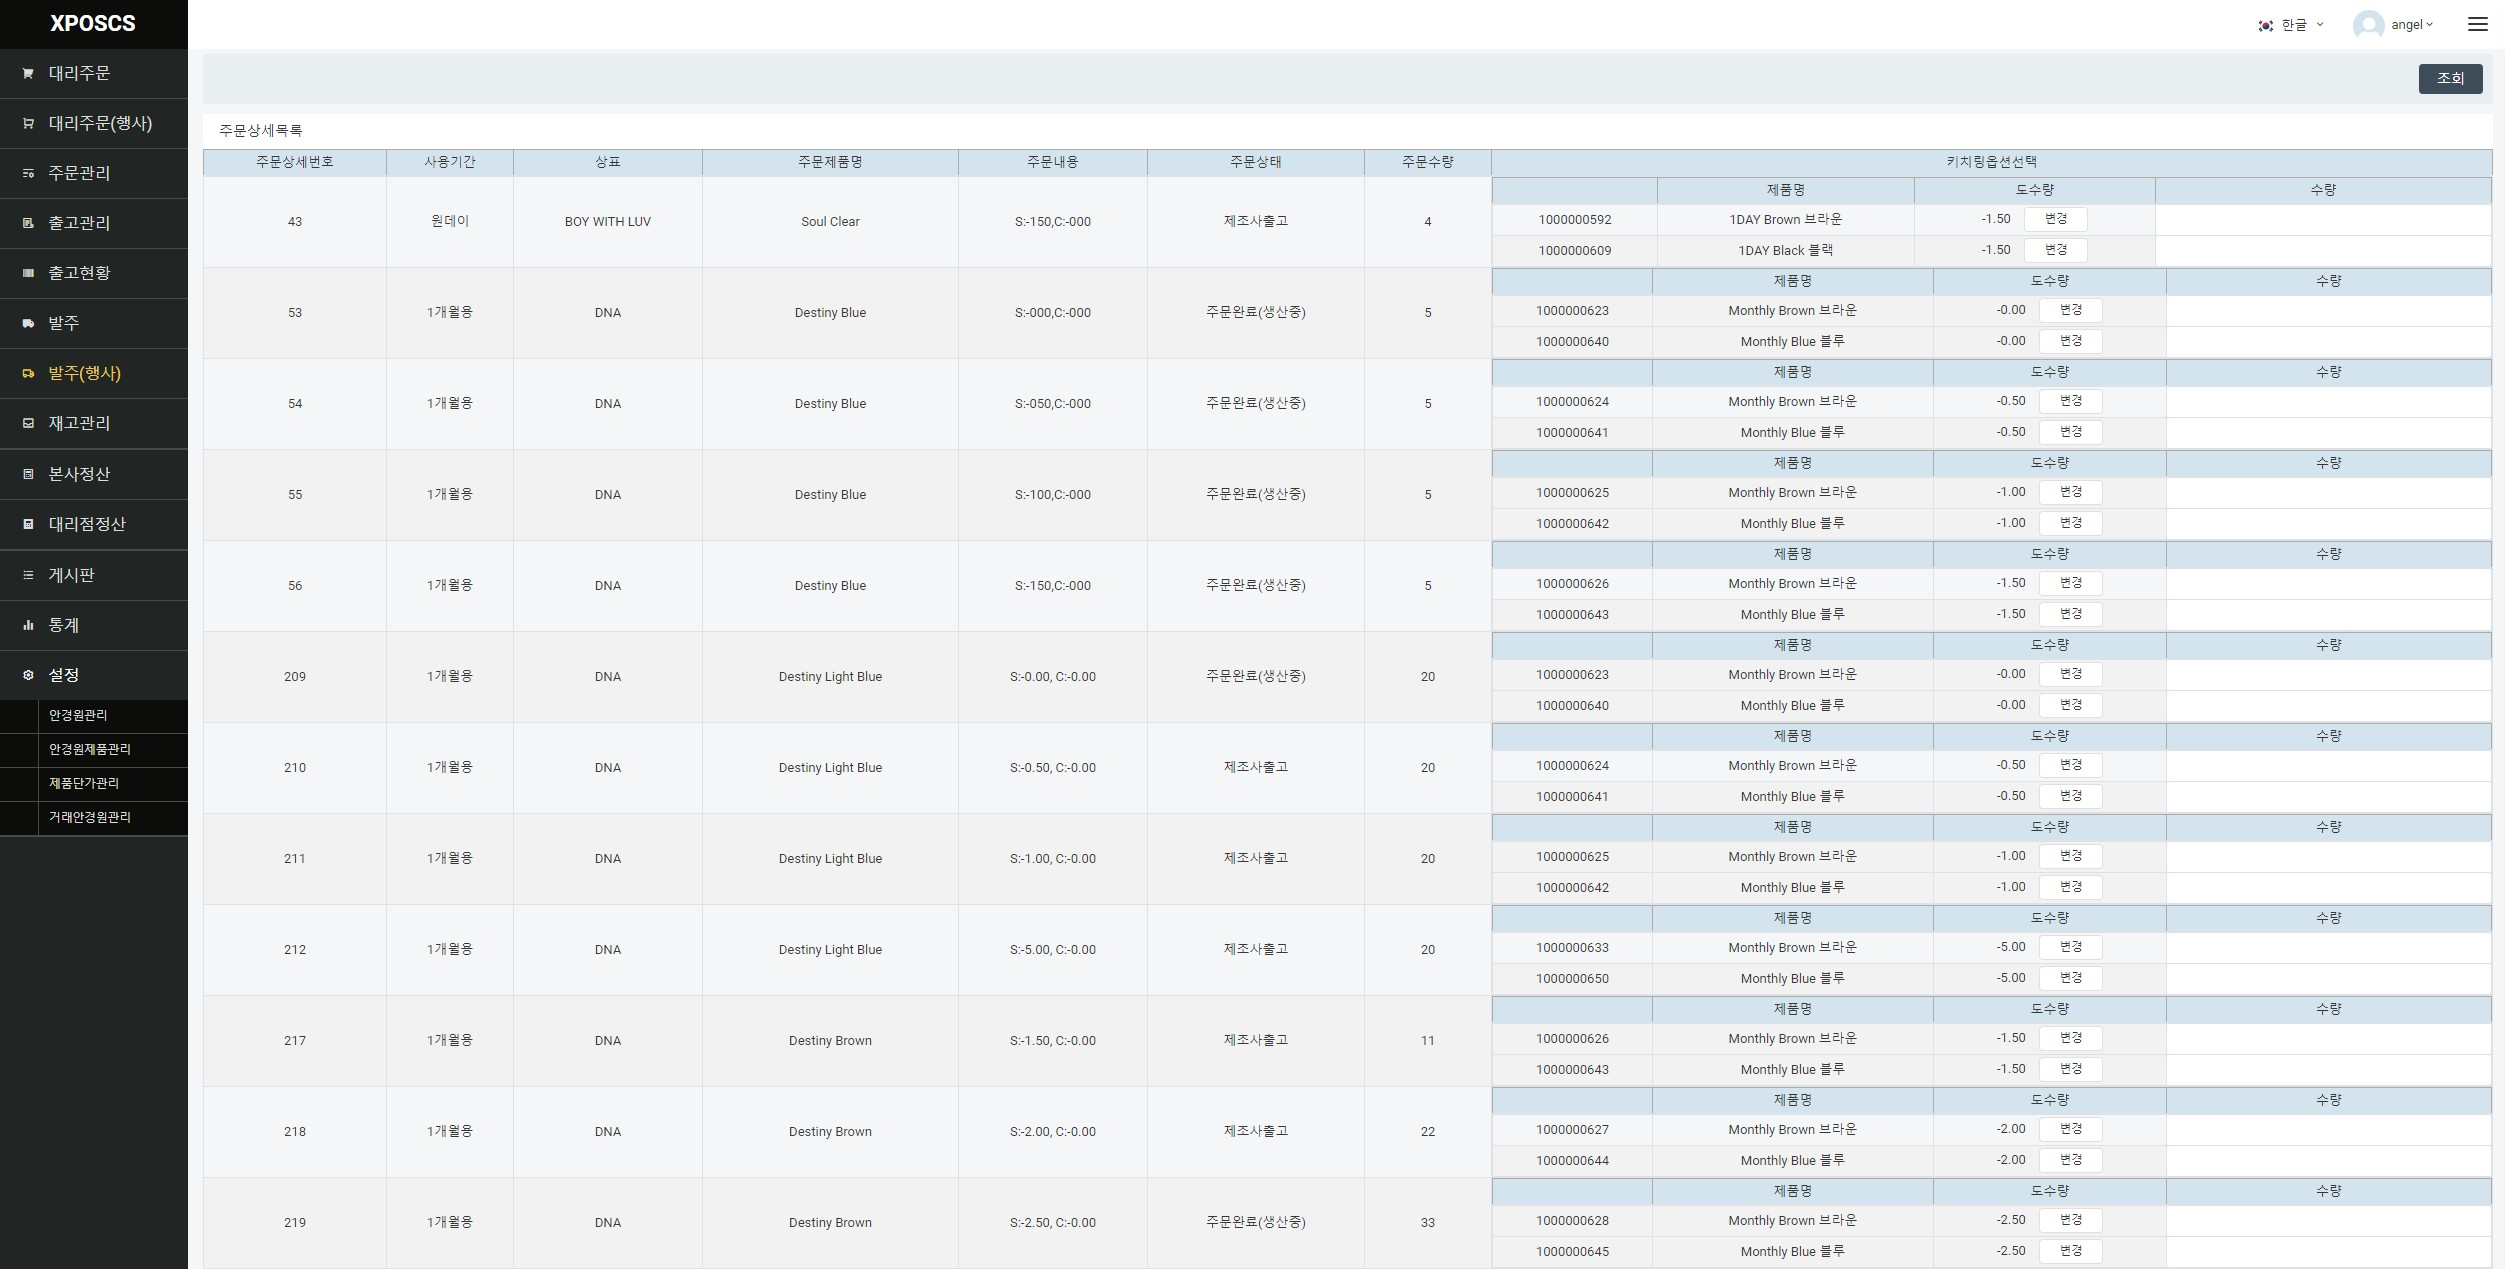Click the bar chart icon beside 통계
Viewport: 2505px width, 1269px height.
point(28,625)
